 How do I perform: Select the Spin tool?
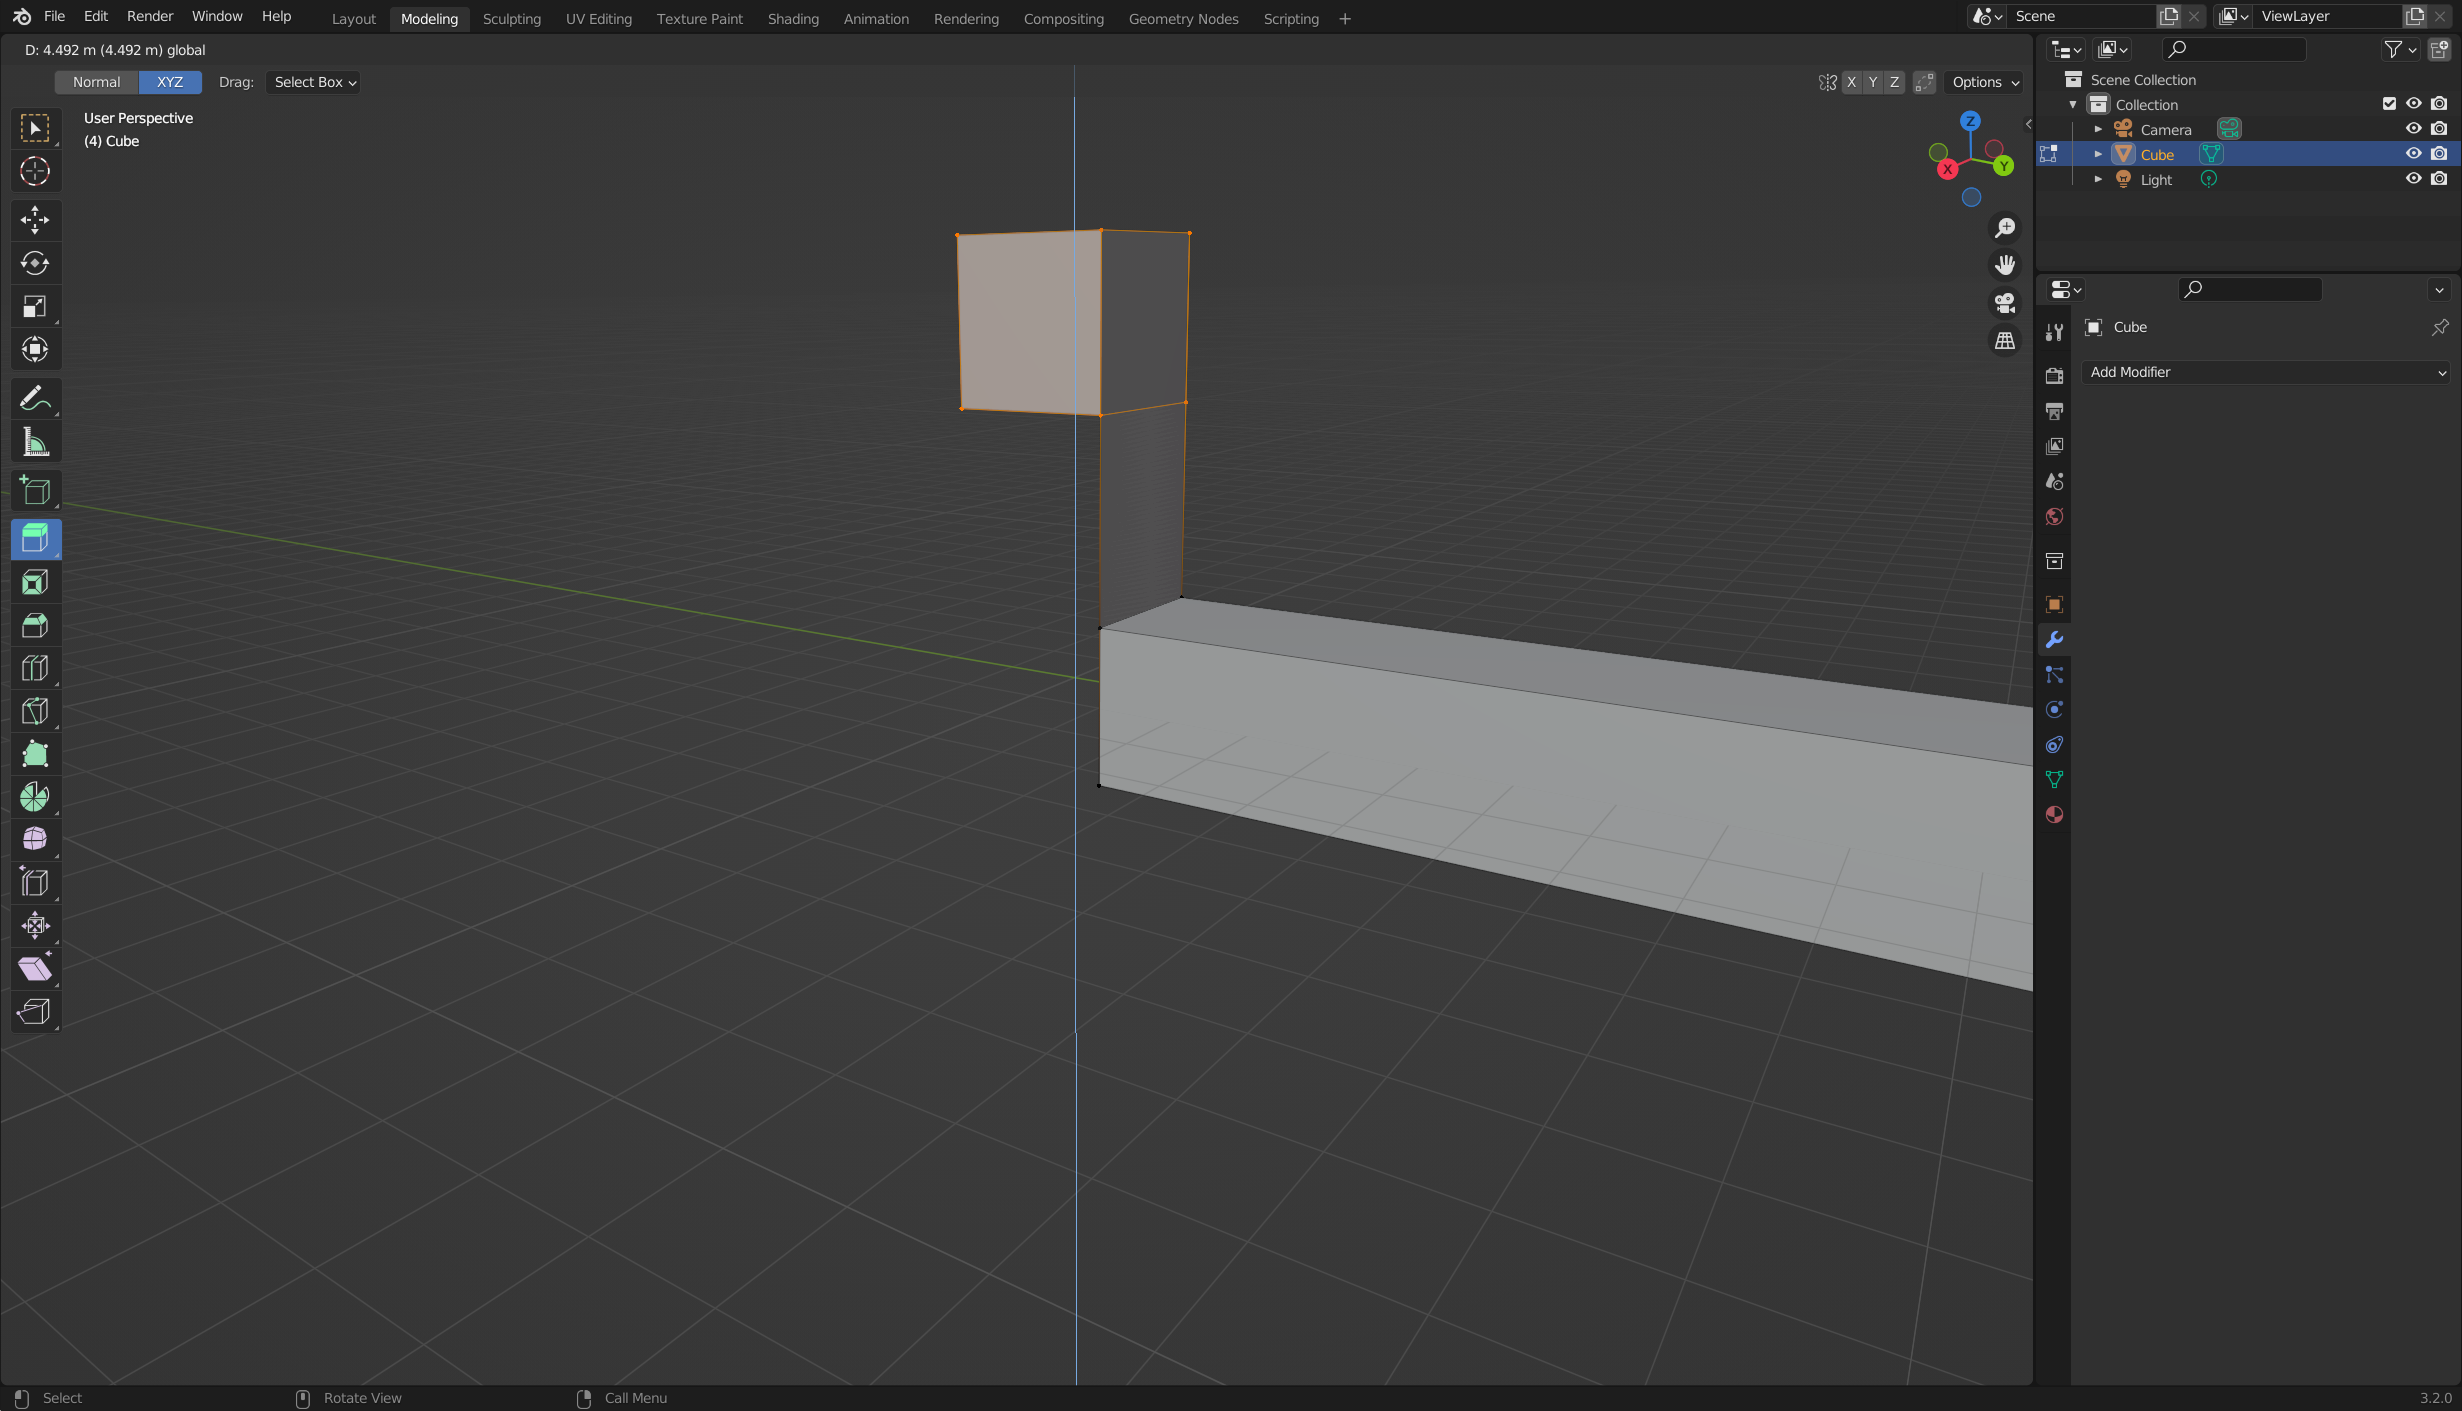(x=35, y=797)
